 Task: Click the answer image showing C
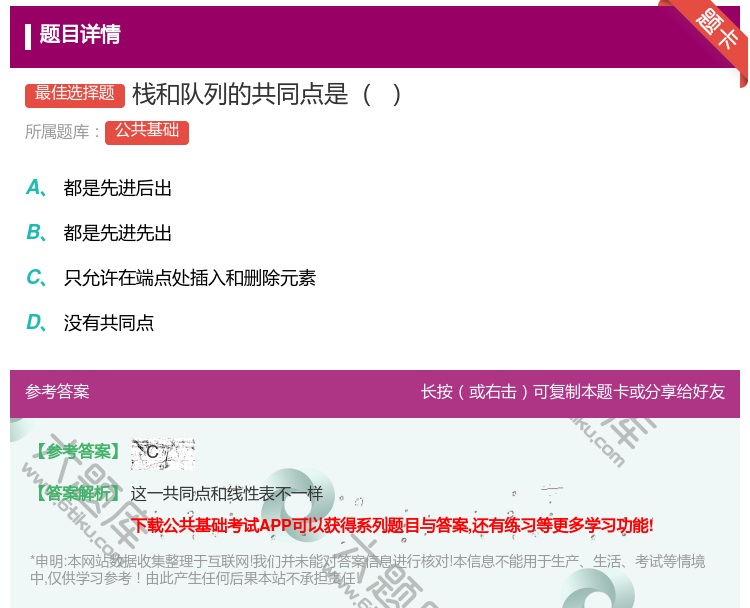(163, 453)
